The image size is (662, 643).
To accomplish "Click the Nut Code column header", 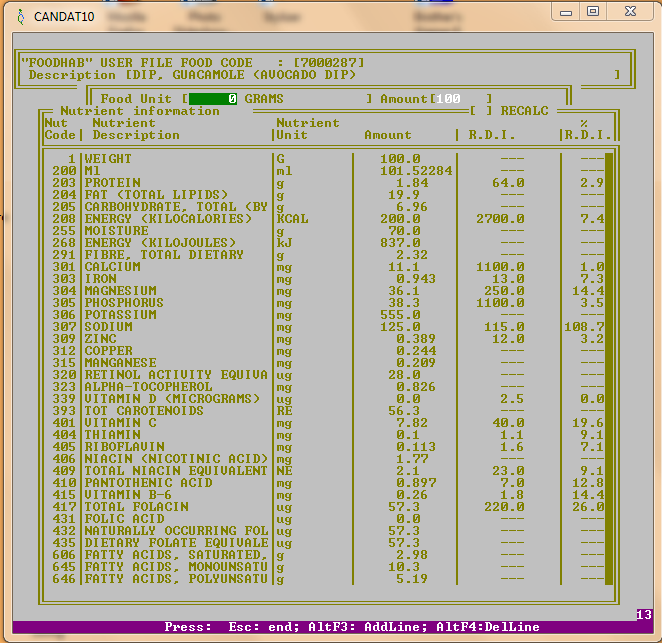I will tap(58, 129).
